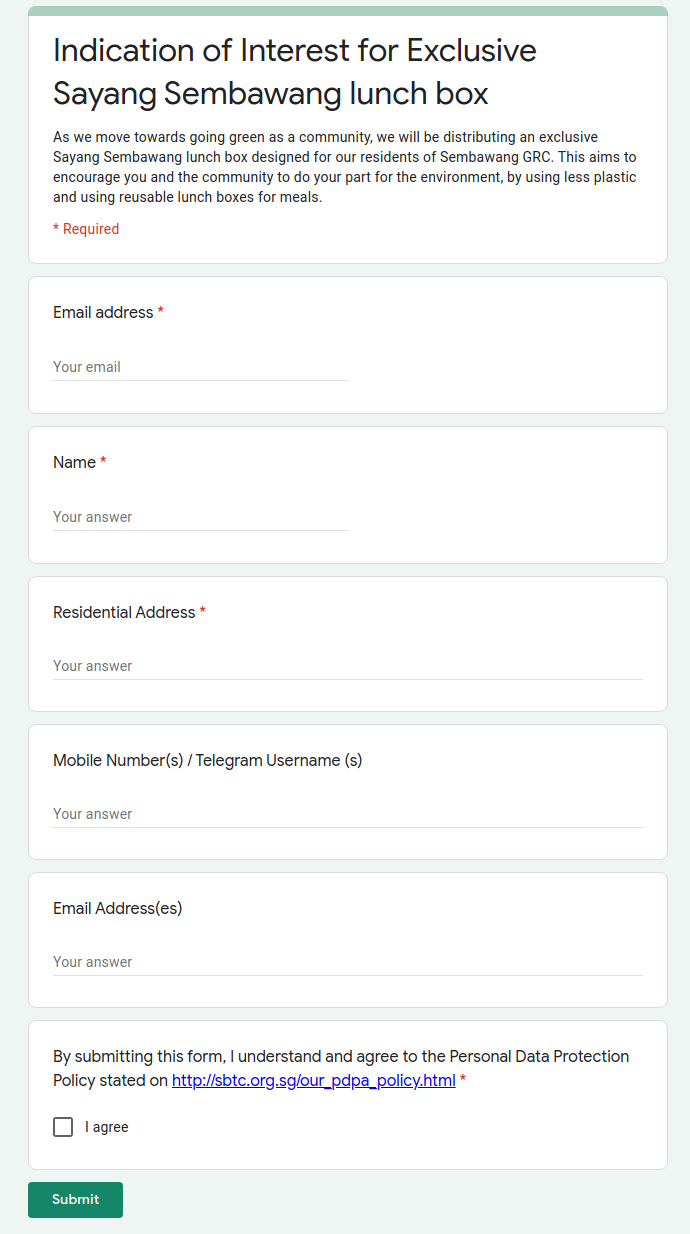
Task: Click the form title heading
Action: (295, 71)
